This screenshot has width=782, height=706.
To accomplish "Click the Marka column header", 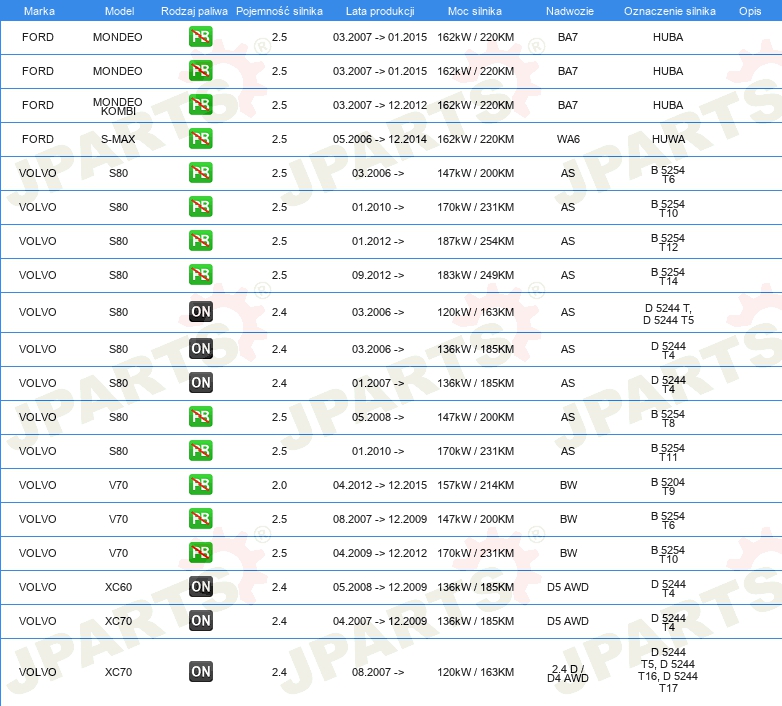I will tap(39, 11).
